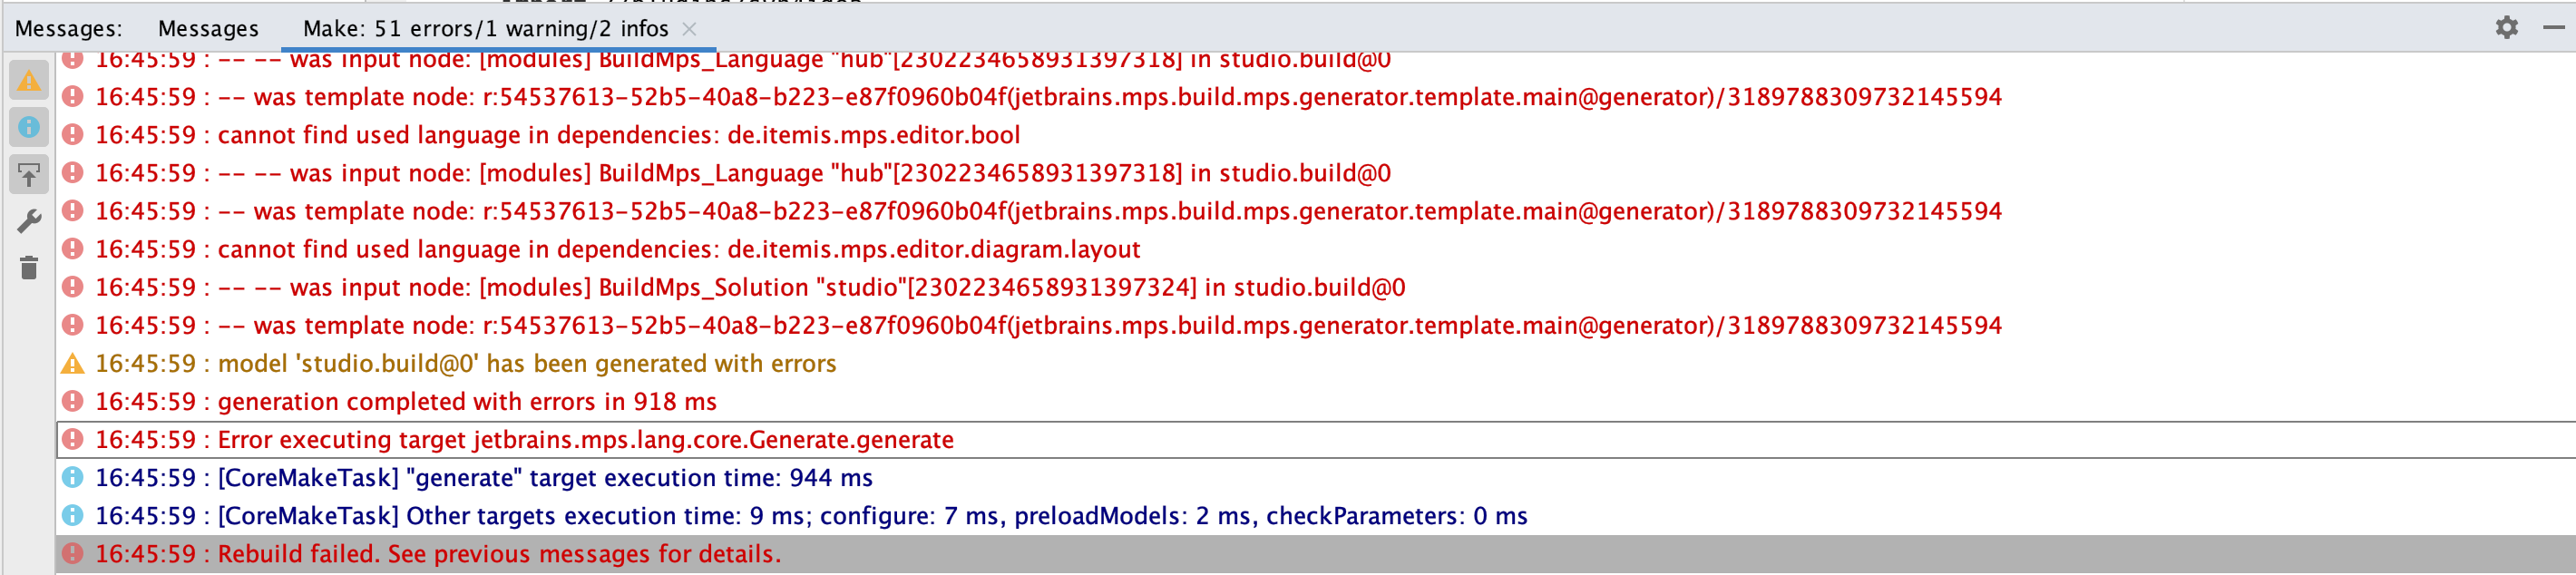Select the Make: 51 errors tab
2576x575 pixels.
(x=485, y=29)
